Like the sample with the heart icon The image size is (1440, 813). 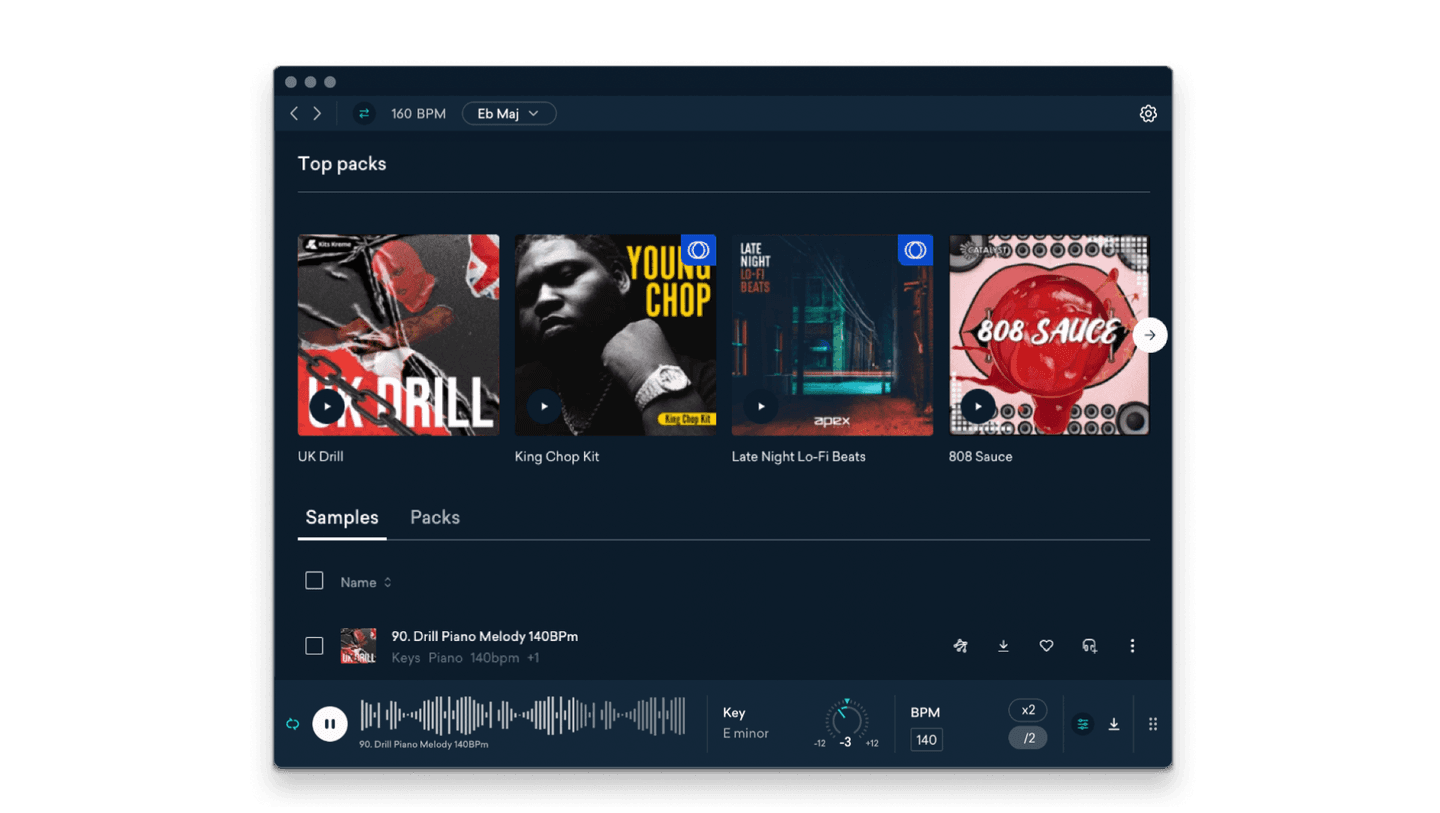tap(1046, 646)
